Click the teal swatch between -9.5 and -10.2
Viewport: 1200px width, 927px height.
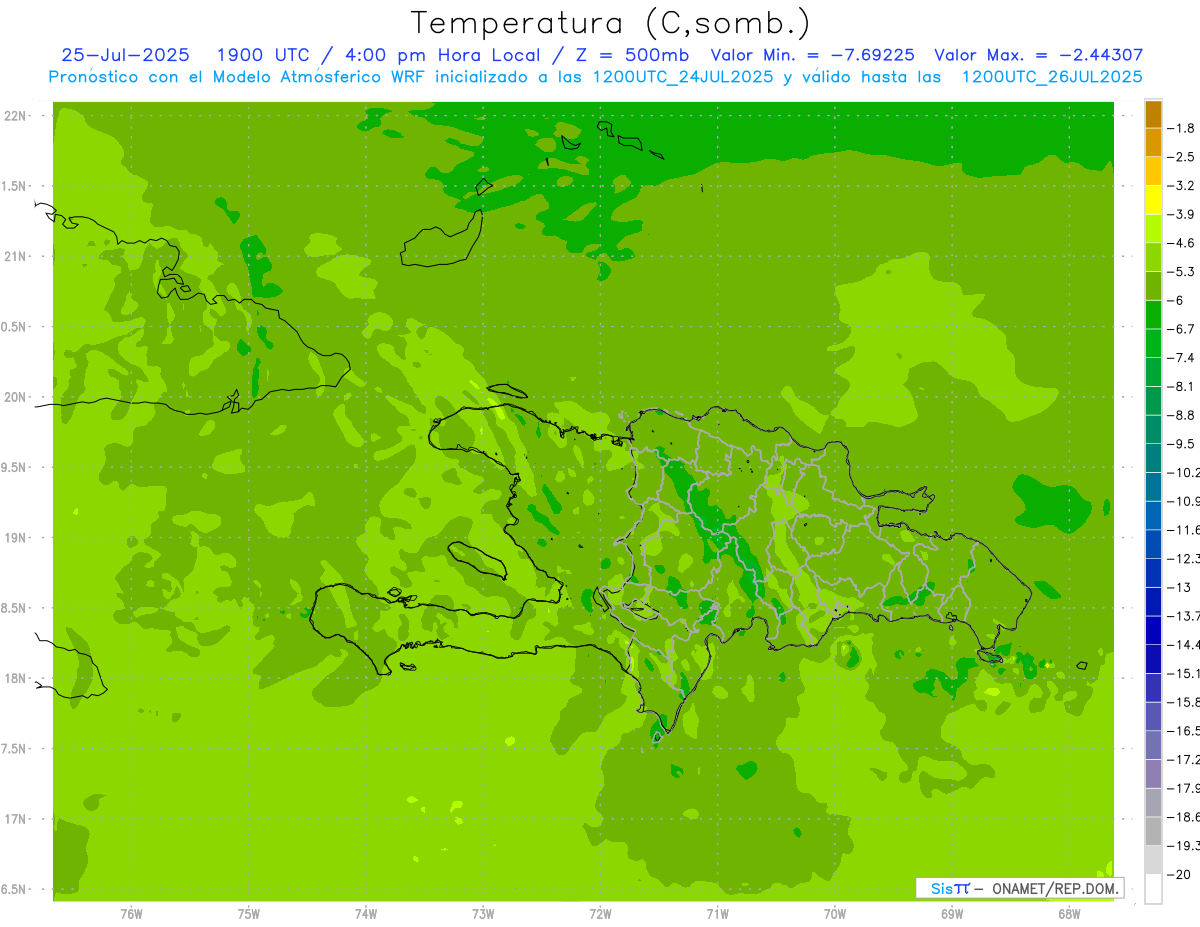[1153, 458]
